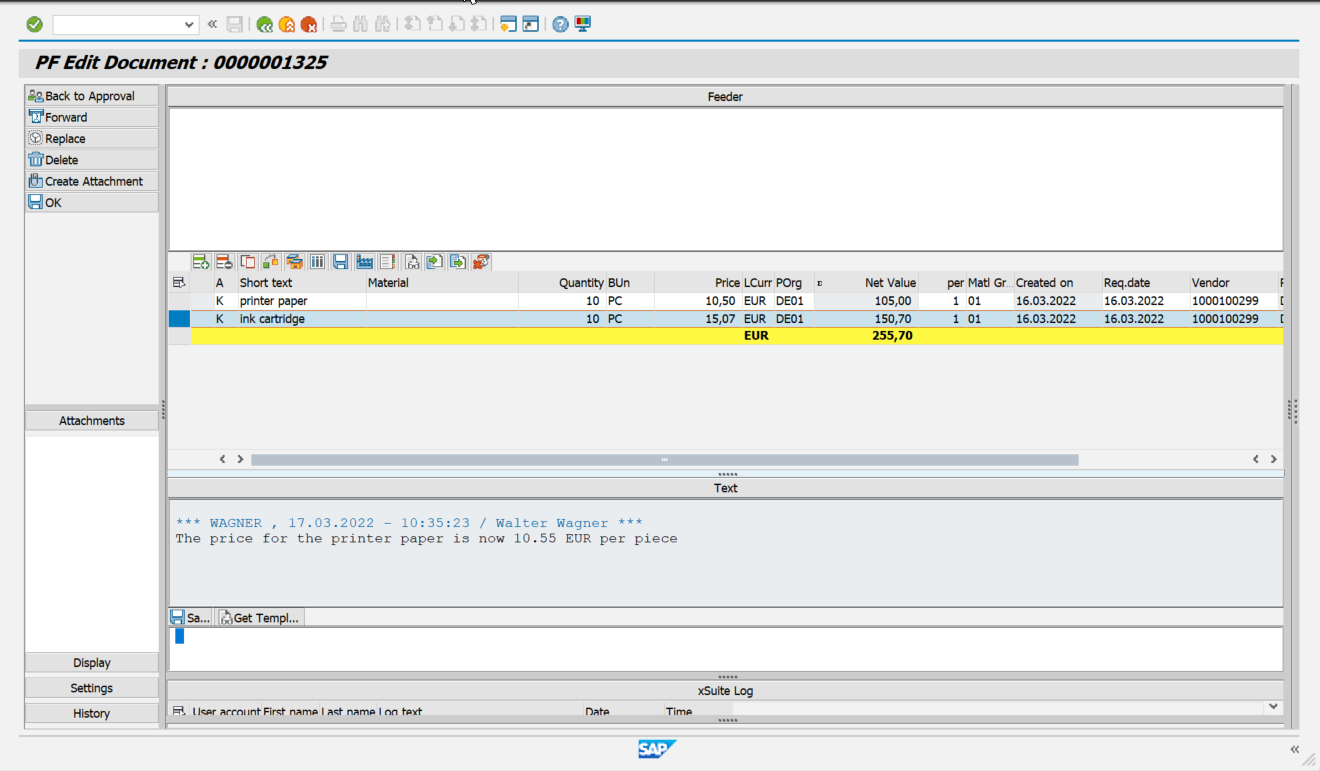Click the red delete/reject icon in grid toolbar

coord(481,261)
